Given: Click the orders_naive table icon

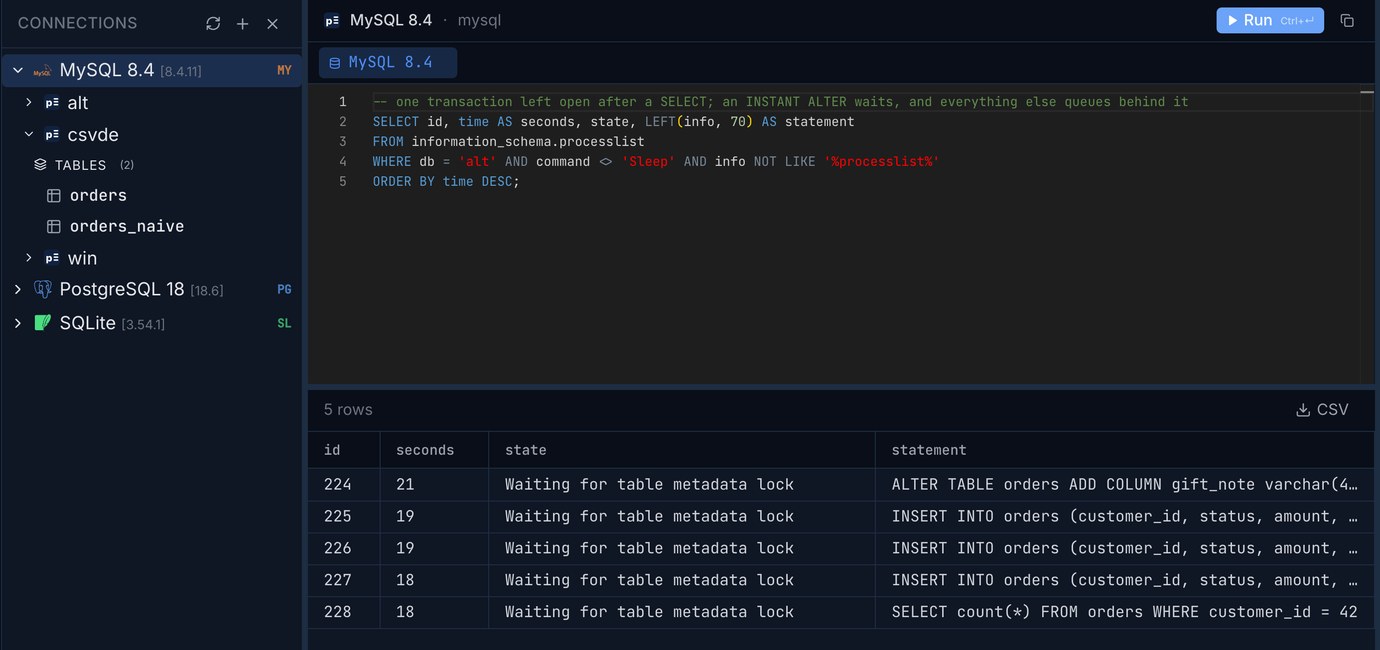Looking at the screenshot, I should pos(54,226).
